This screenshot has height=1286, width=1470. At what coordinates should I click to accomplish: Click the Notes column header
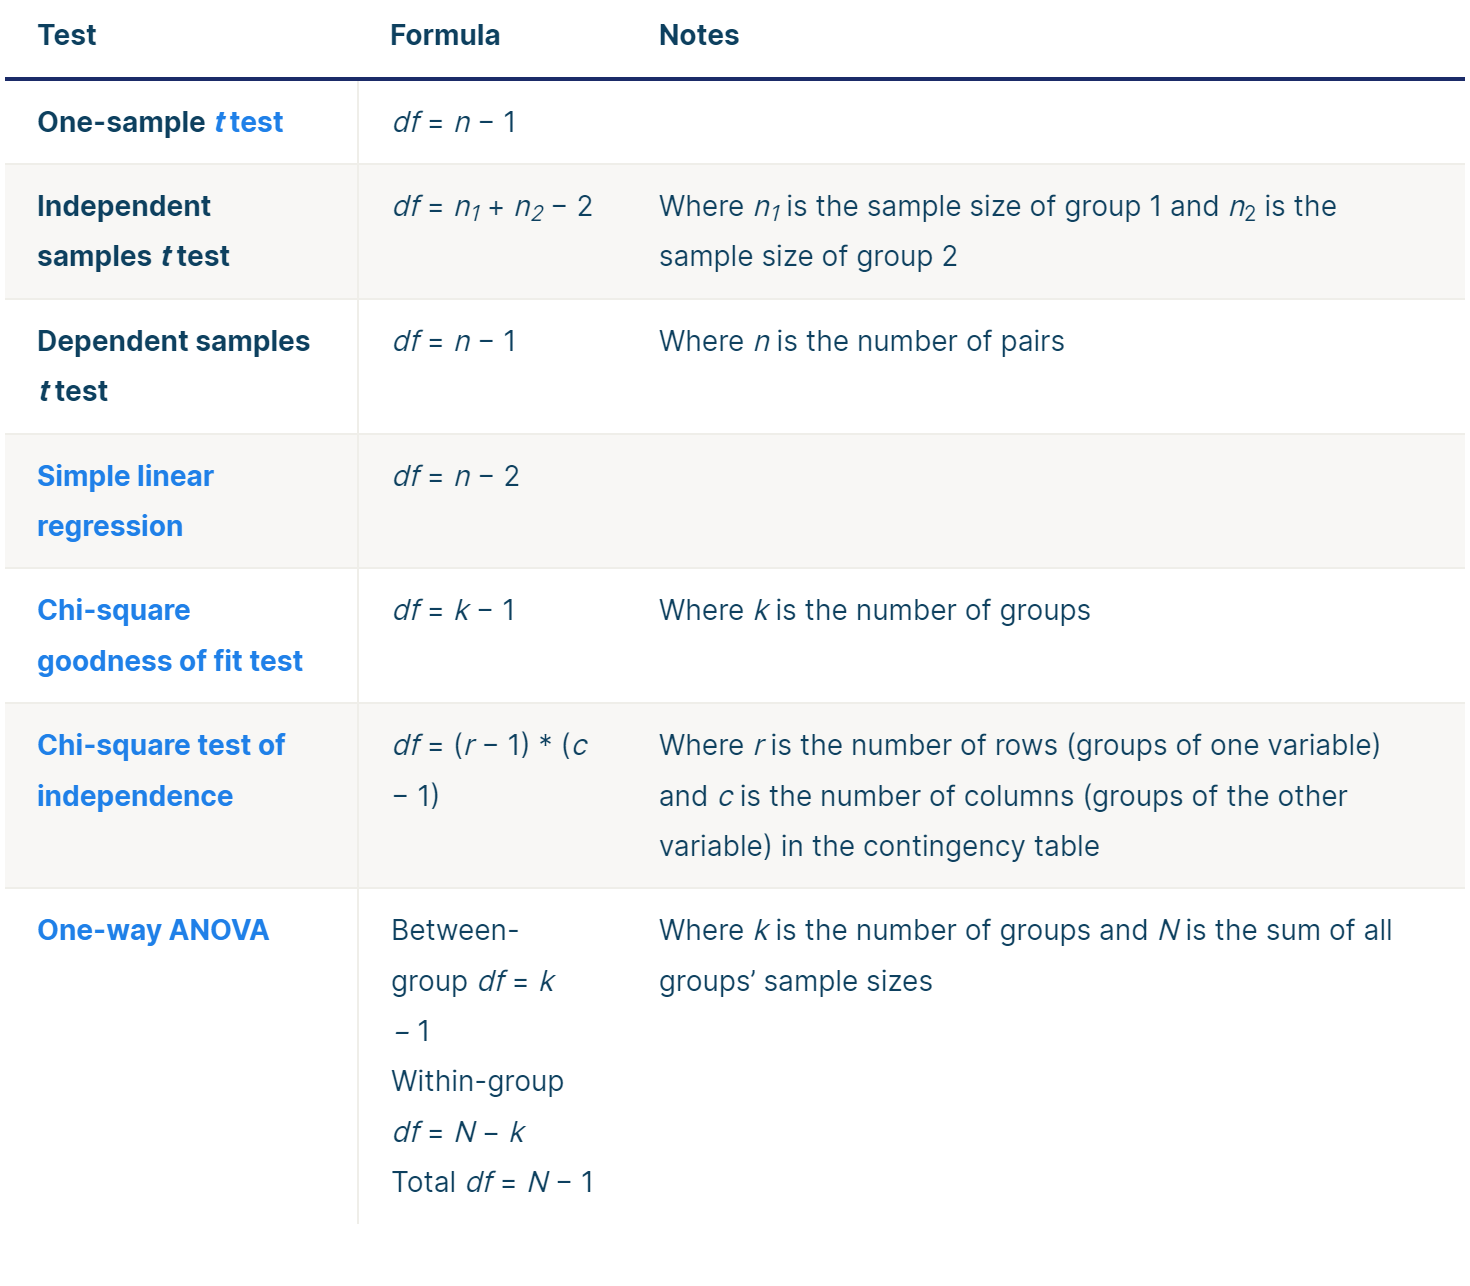pos(699,35)
